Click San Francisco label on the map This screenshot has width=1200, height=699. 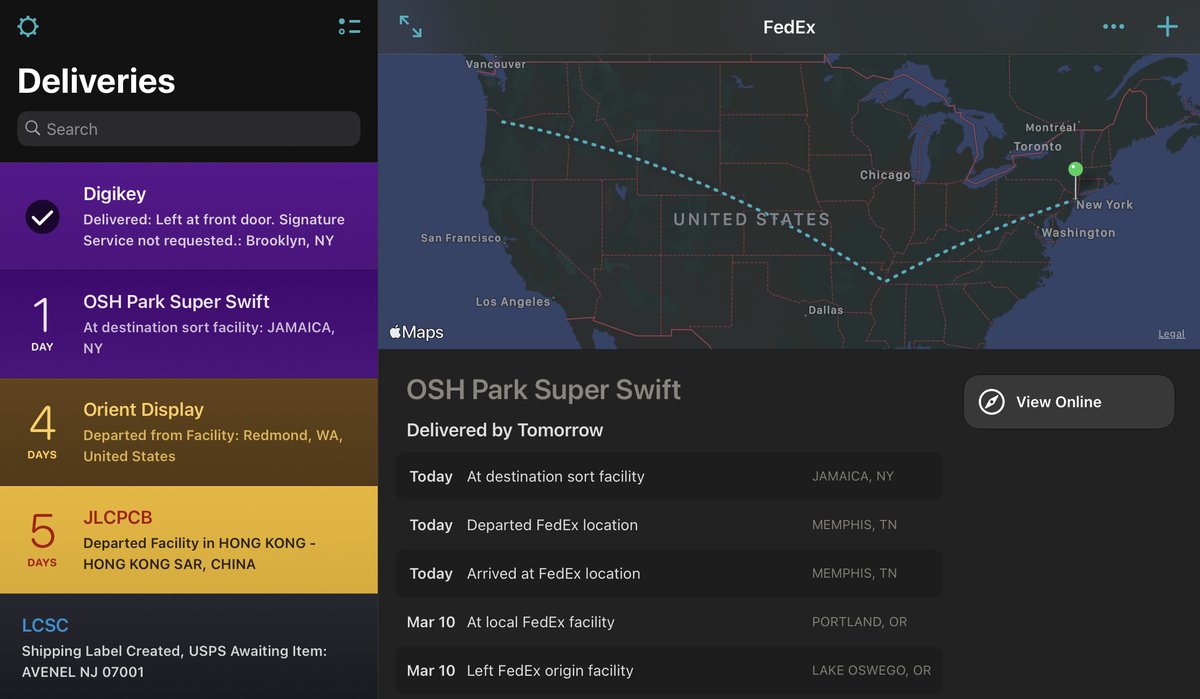click(461, 238)
